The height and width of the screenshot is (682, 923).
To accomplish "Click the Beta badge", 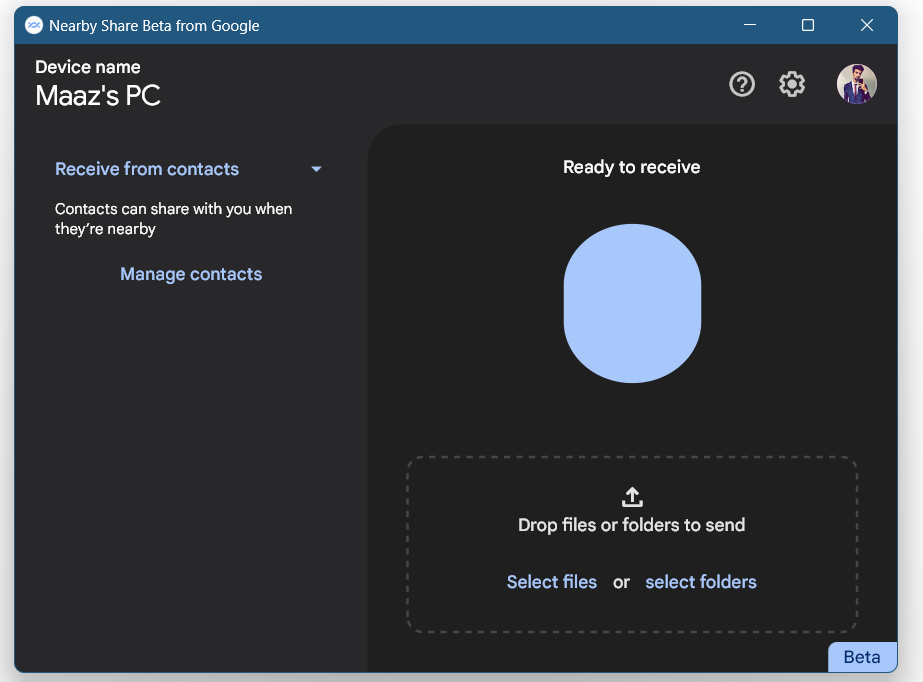I will click(x=862, y=657).
